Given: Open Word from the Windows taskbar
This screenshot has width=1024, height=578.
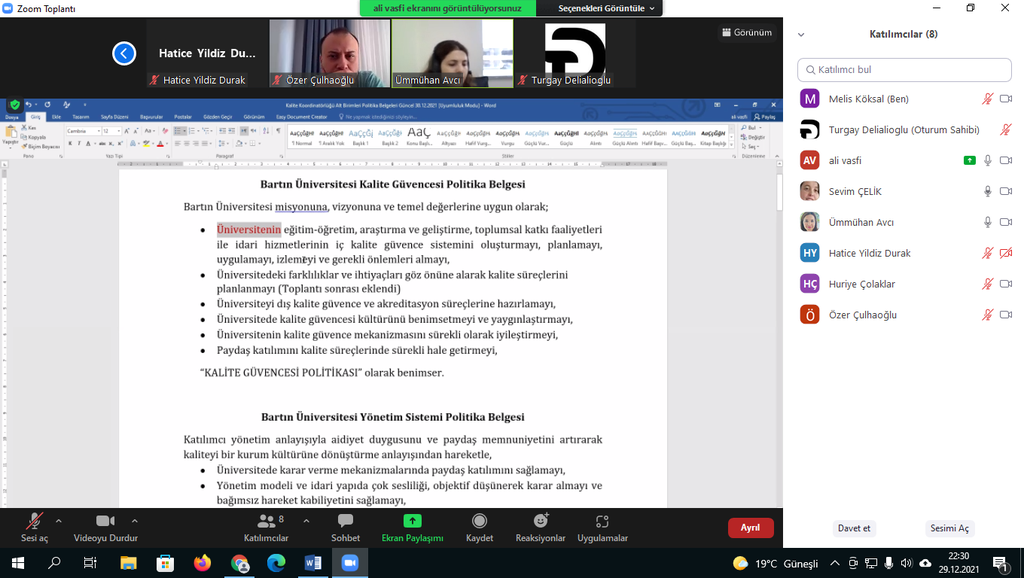Looking at the screenshot, I should pyautogui.click(x=313, y=563).
